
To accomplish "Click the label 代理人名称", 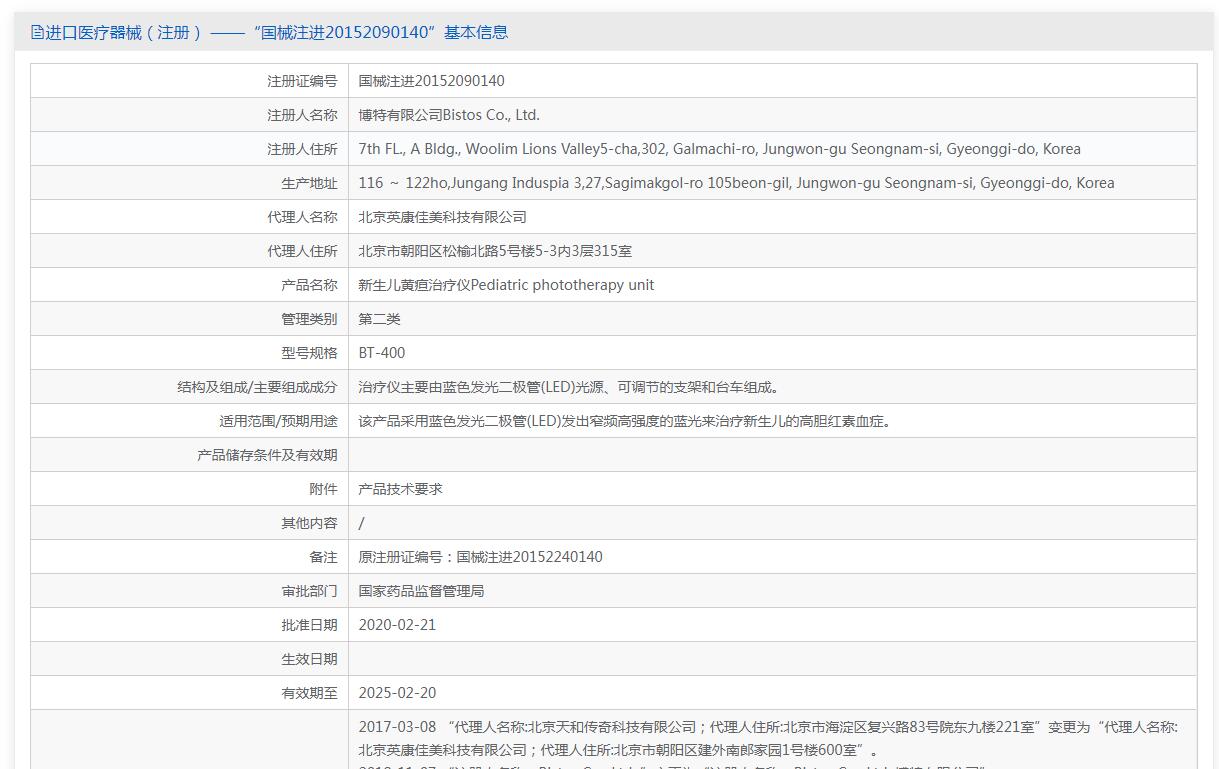I will coord(302,217).
